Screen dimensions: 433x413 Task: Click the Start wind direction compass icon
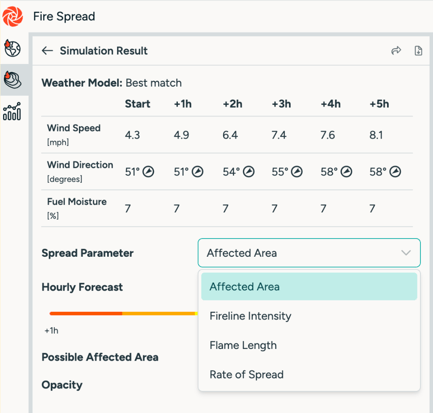[x=148, y=172]
